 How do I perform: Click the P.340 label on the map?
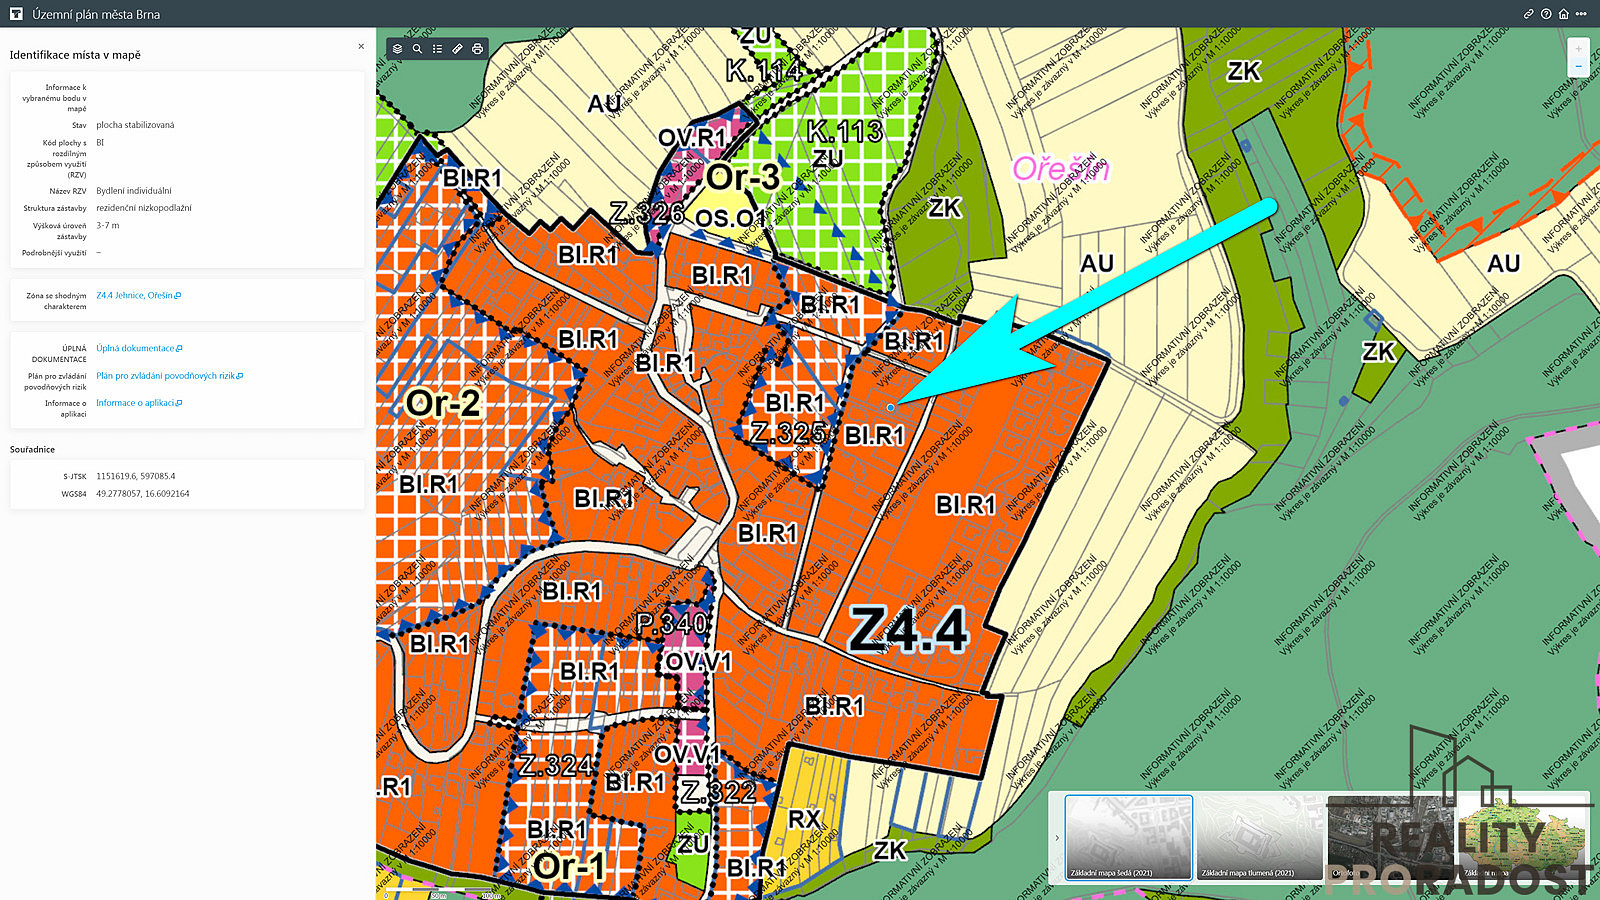672,624
